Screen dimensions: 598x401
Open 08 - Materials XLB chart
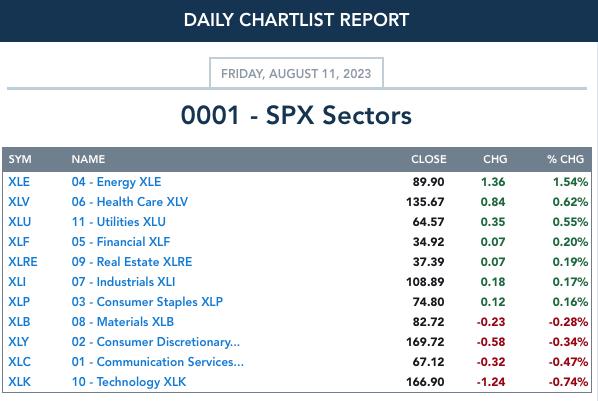point(123,322)
